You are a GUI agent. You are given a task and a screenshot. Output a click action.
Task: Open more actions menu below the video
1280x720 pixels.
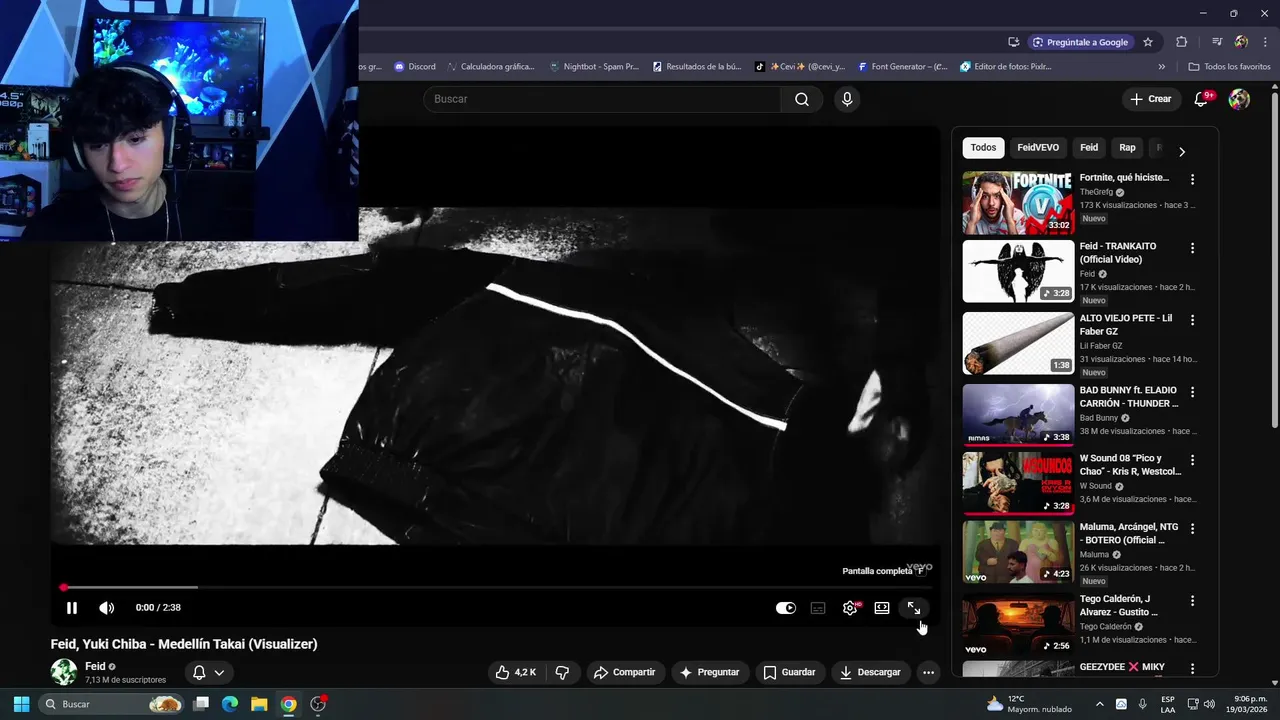tap(928, 672)
